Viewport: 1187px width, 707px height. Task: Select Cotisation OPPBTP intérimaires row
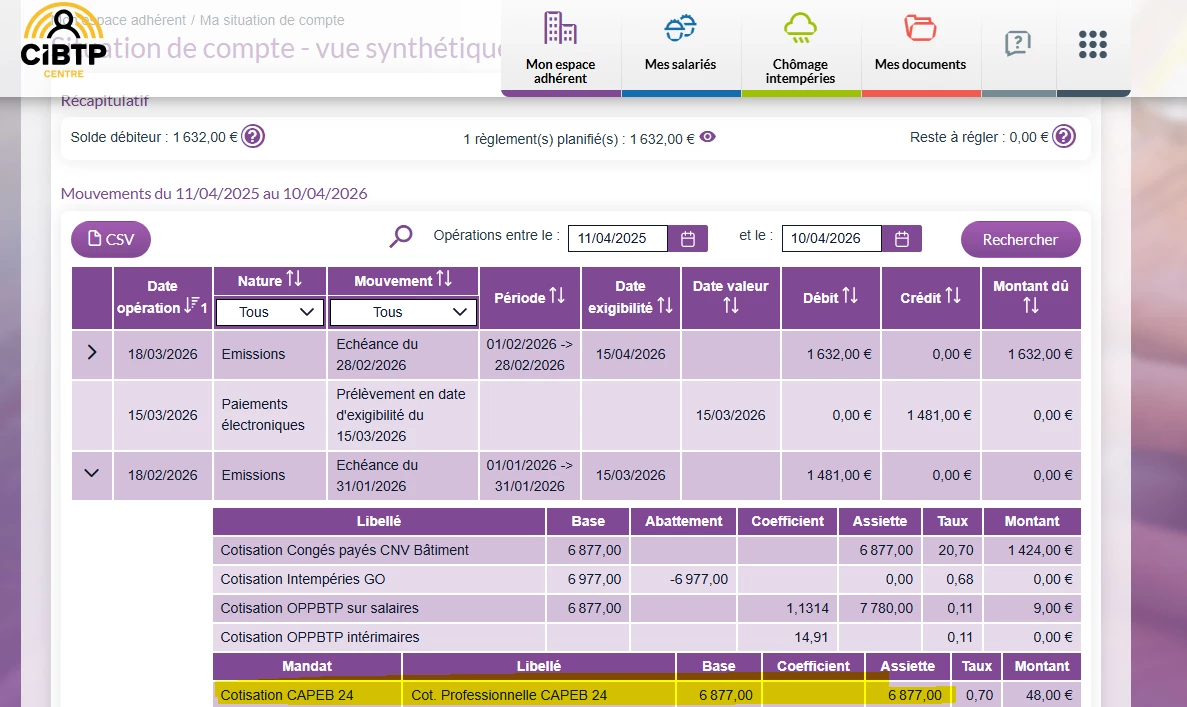(x=646, y=637)
